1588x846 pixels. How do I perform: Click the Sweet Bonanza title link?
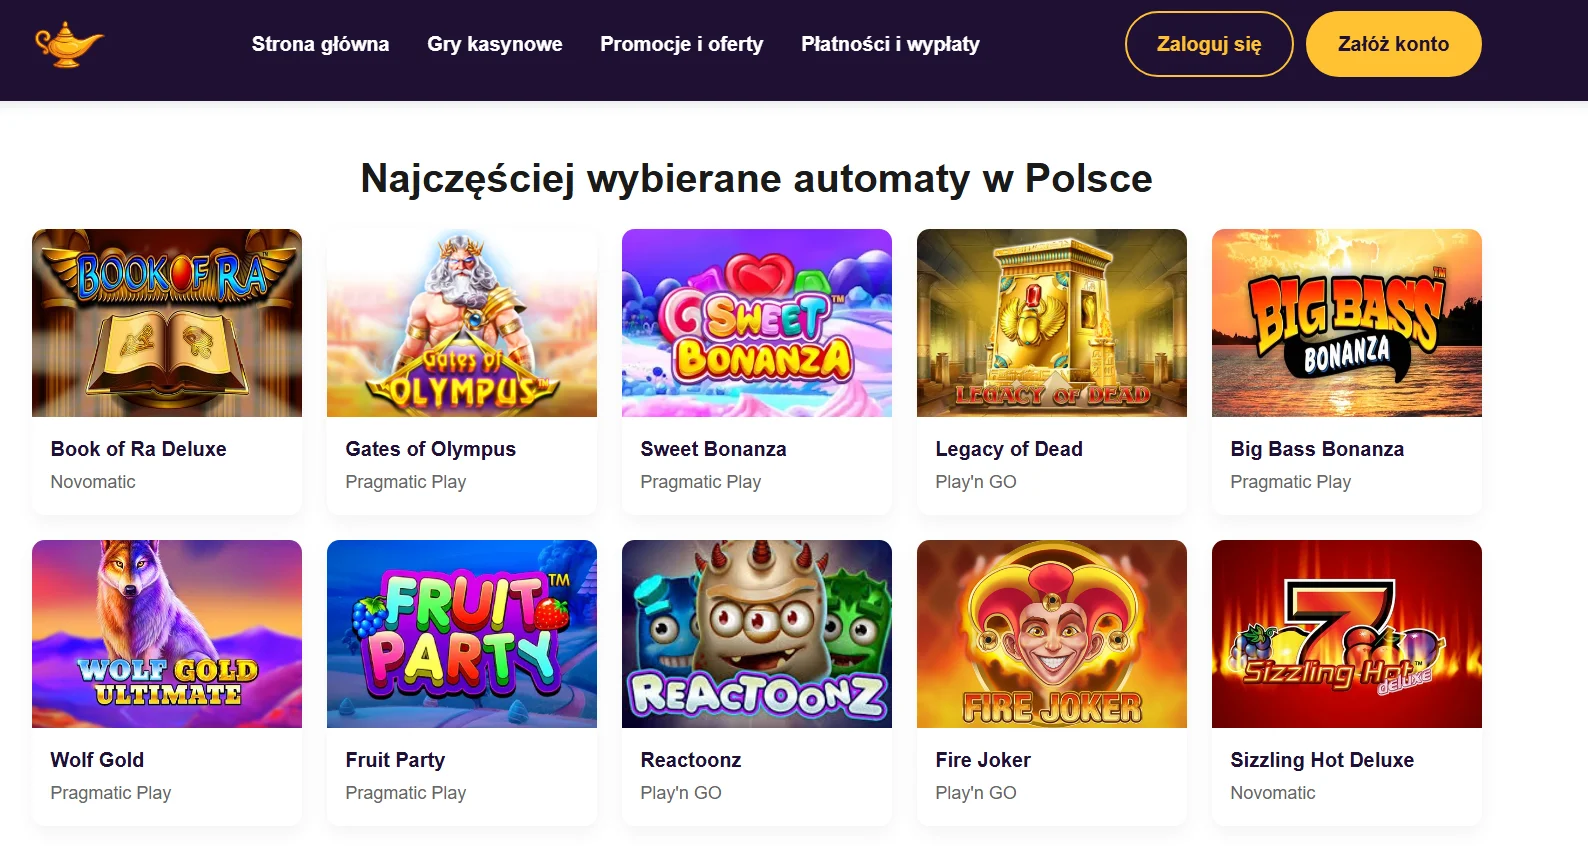click(x=713, y=449)
